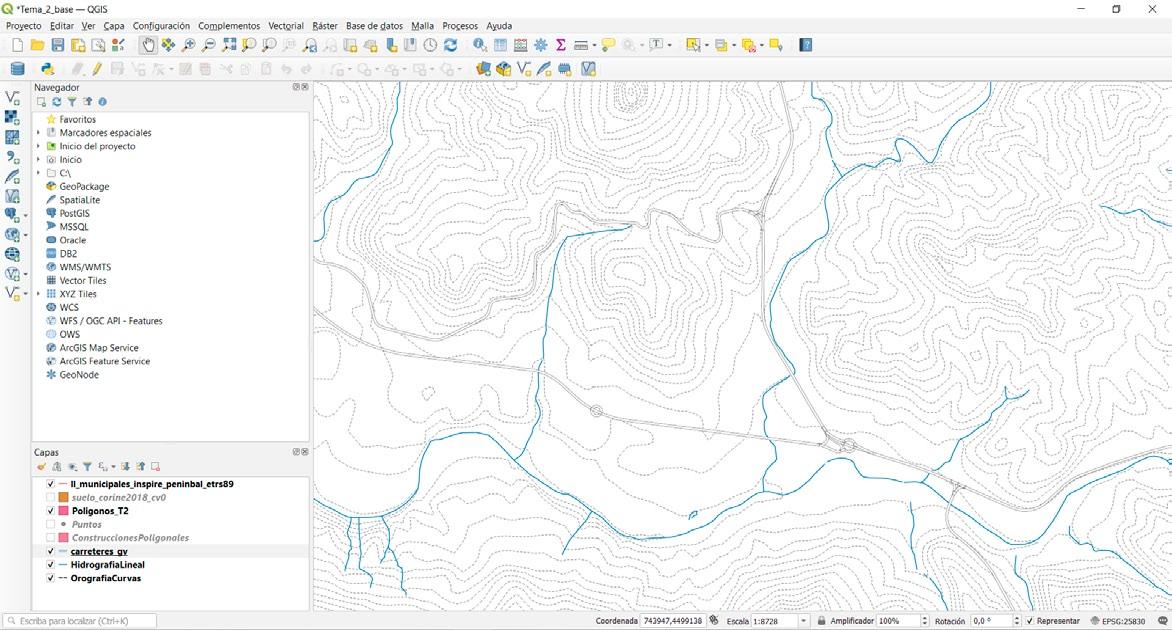The height and width of the screenshot is (630, 1172).
Task: Select the PostGIS entry in Navegador
Action: point(74,214)
